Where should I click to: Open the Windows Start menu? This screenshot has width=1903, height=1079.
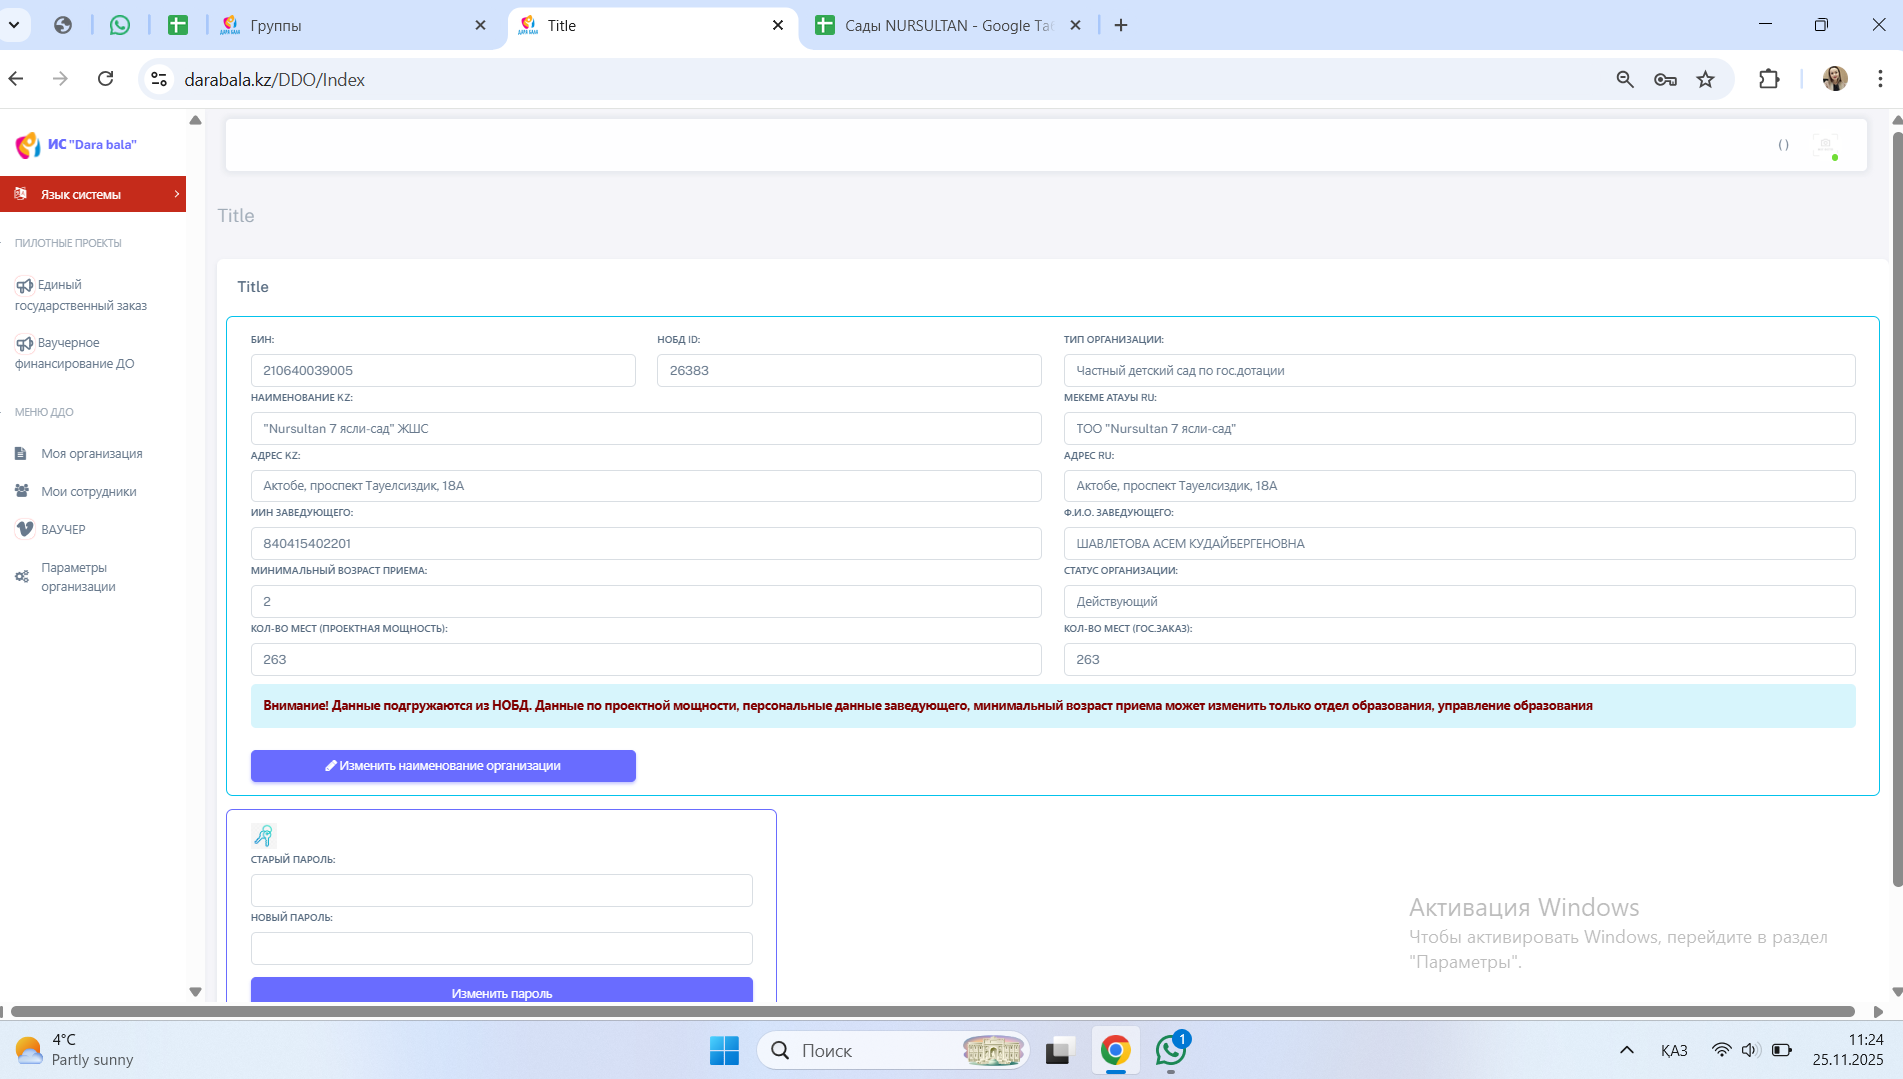724,1050
